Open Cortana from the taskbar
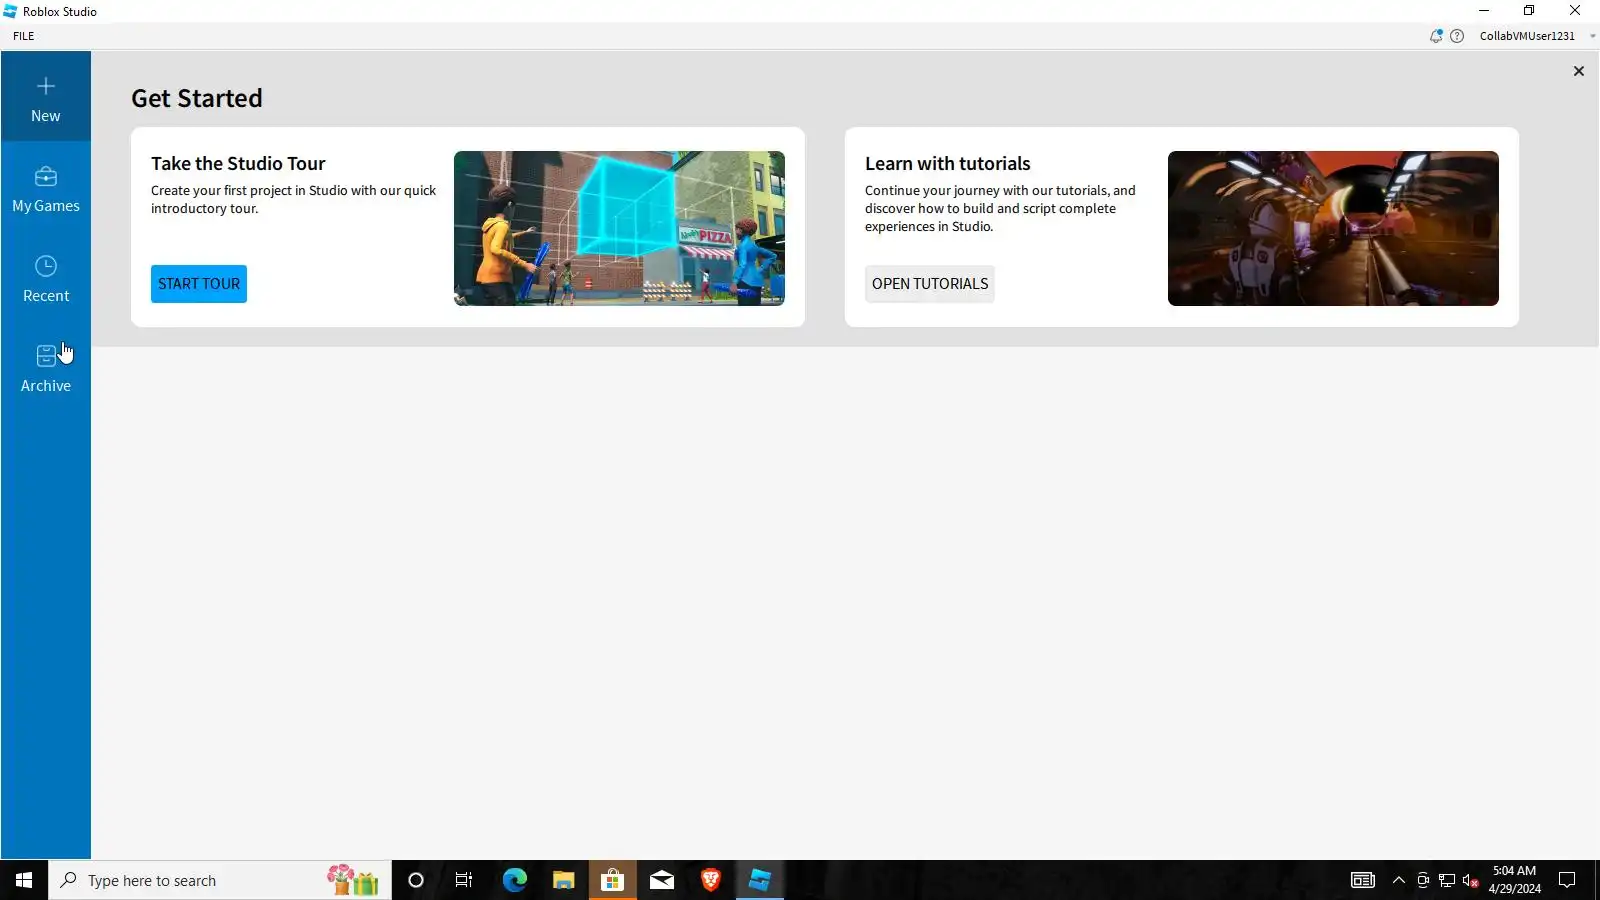 (416, 880)
